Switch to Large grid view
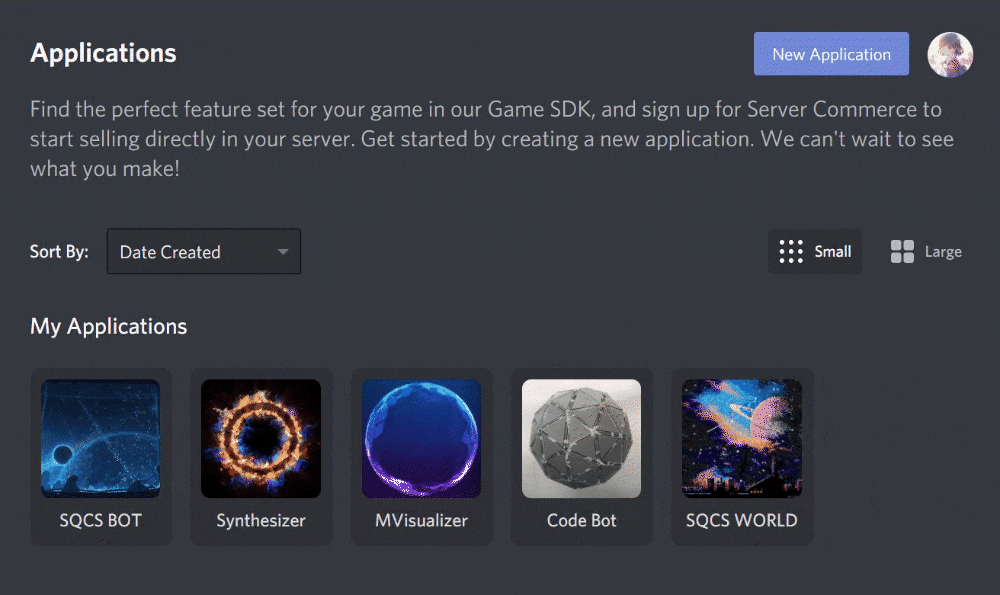The image size is (1000, 595). 925,251
